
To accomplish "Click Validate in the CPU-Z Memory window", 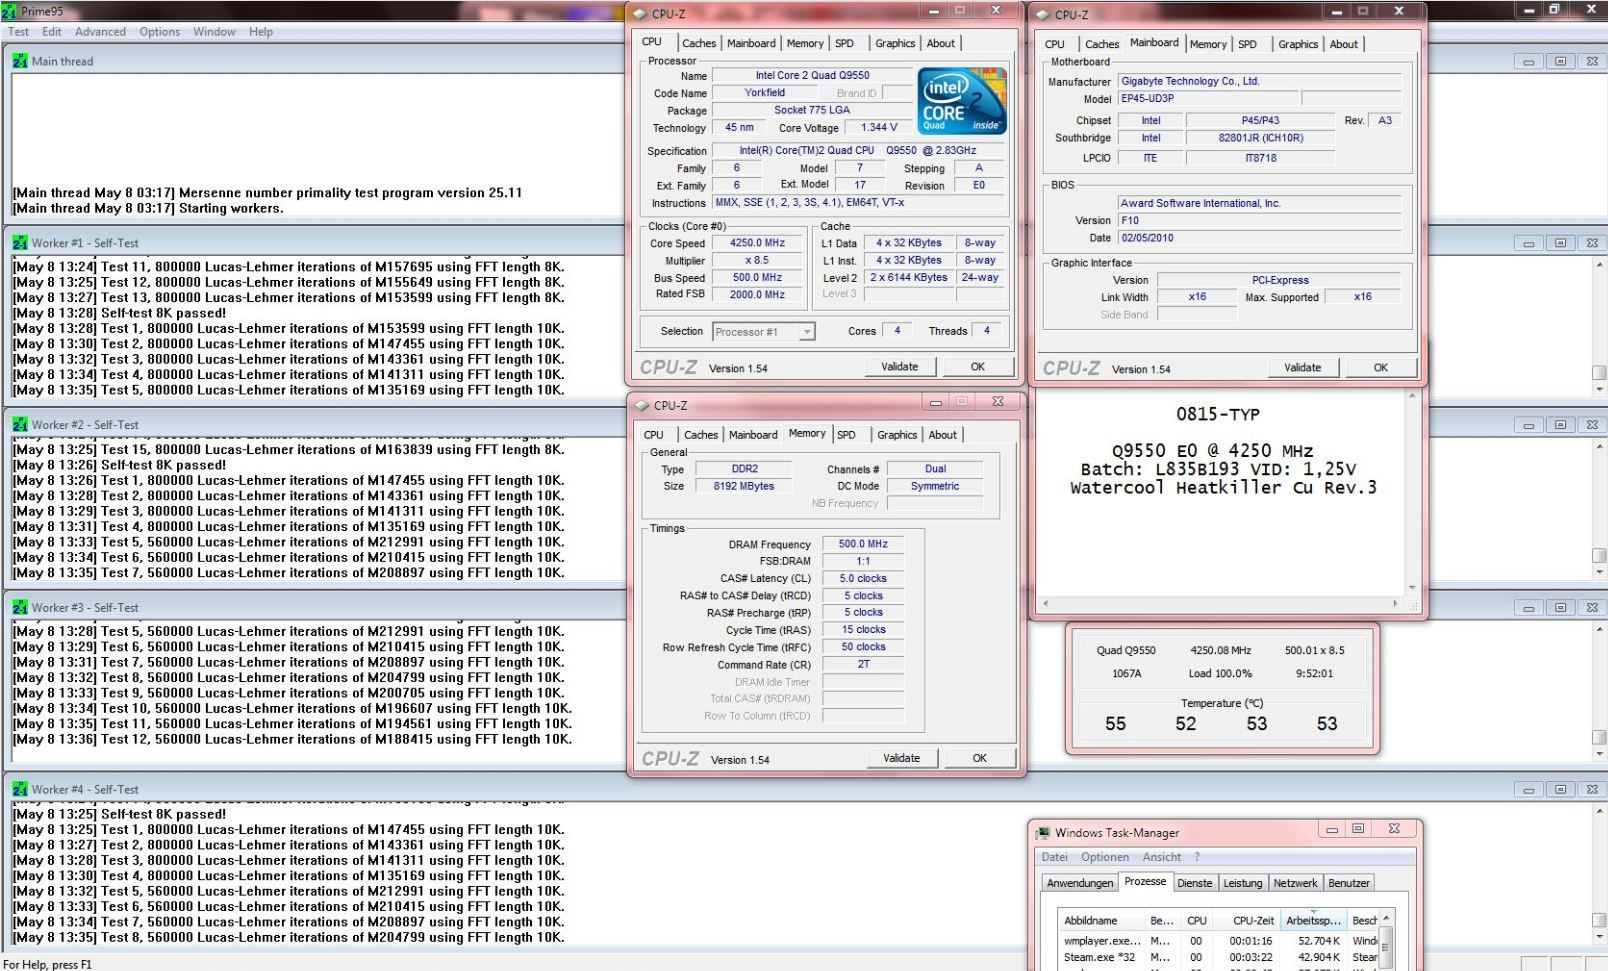I will (x=901, y=757).
